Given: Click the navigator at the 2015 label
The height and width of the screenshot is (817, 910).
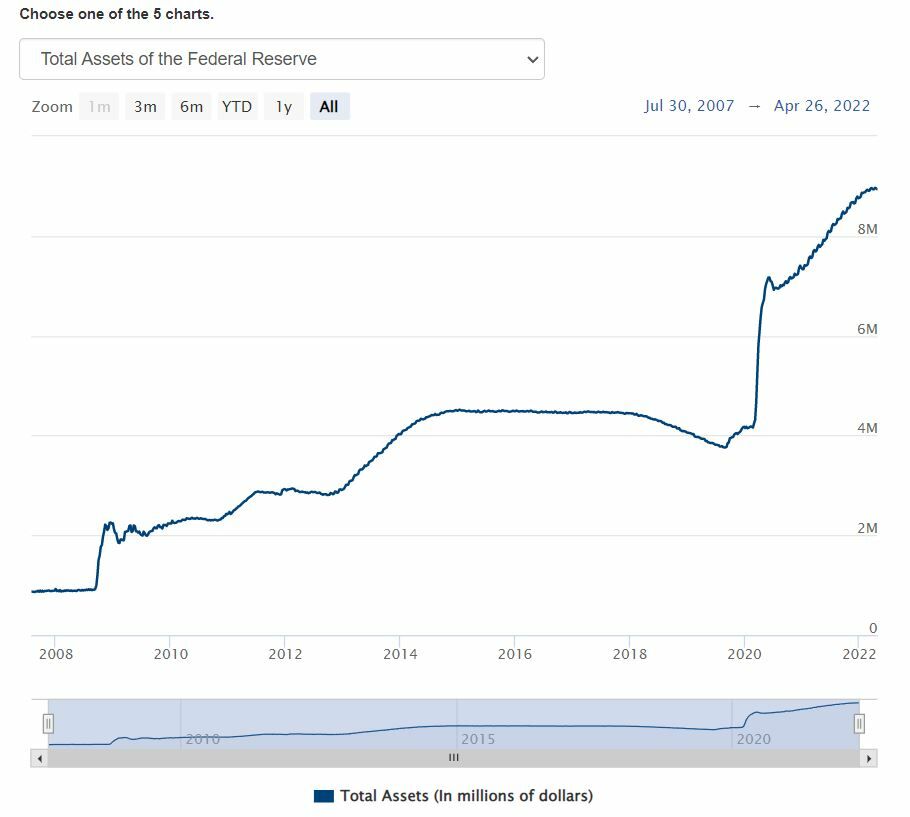Looking at the screenshot, I should (x=478, y=739).
